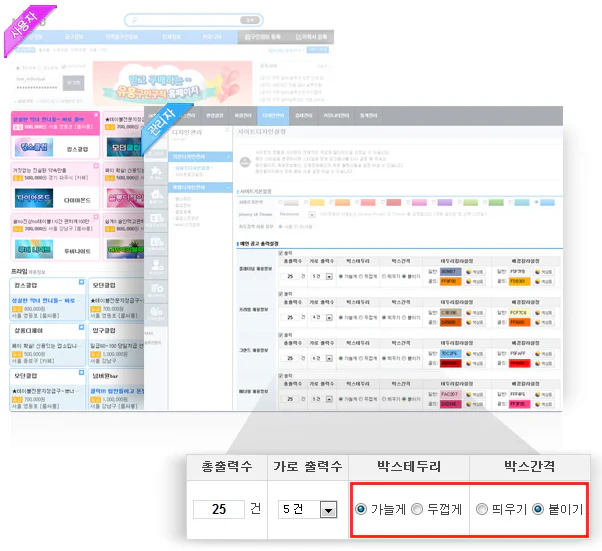Open the 다이아몬드 ad thumbnail

tap(34, 198)
